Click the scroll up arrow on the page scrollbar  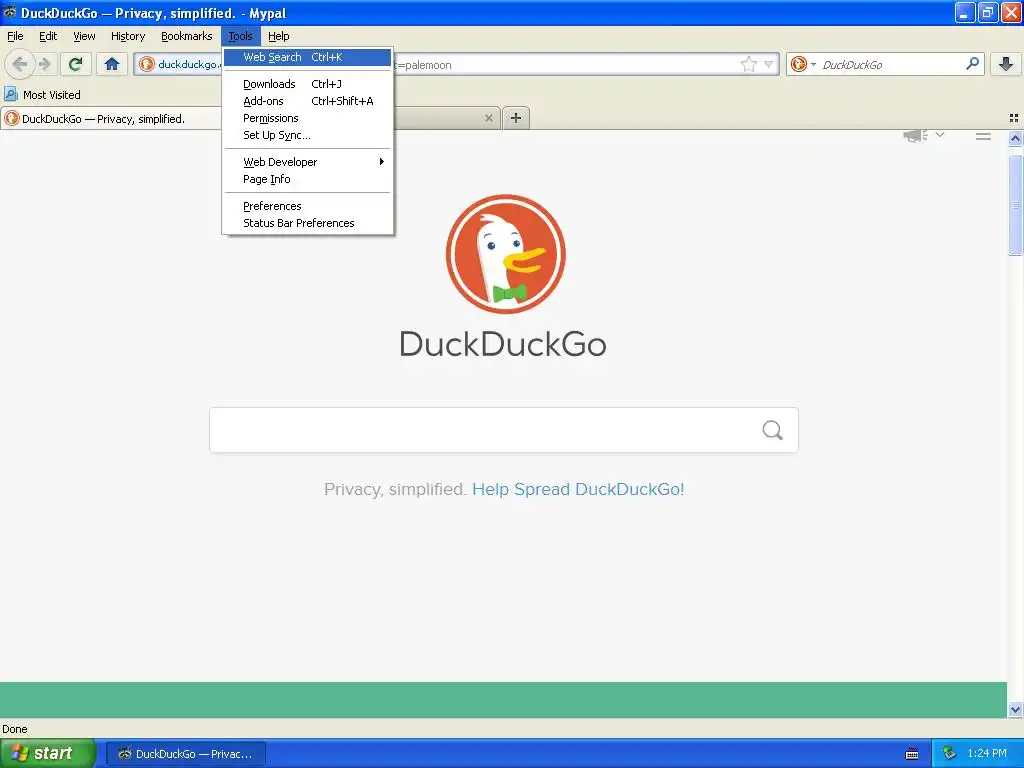(1015, 138)
